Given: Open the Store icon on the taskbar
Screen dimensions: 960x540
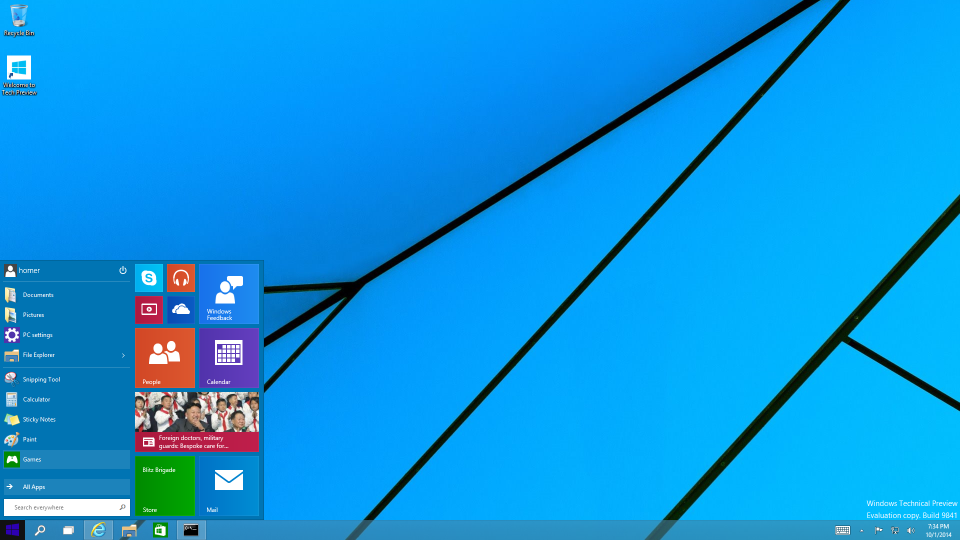Looking at the screenshot, I should 160,530.
